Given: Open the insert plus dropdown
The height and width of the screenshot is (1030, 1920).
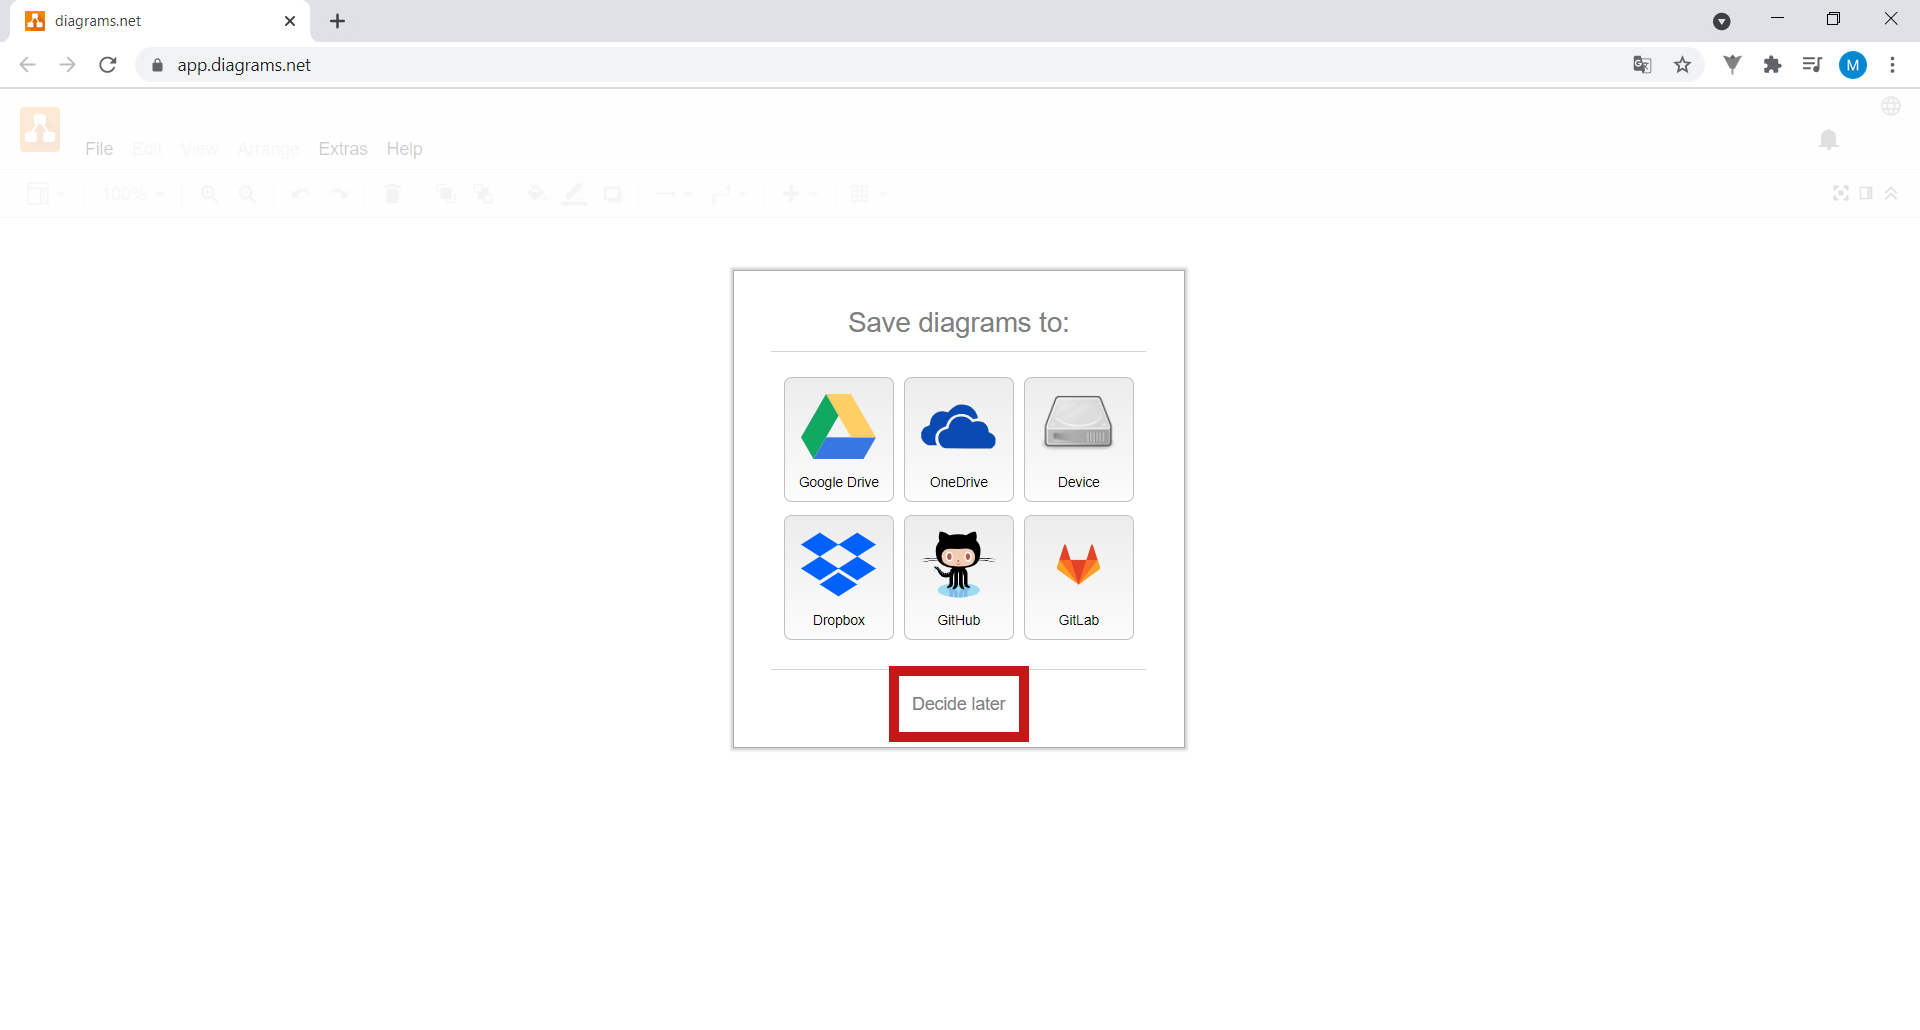Looking at the screenshot, I should pyautogui.click(x=799, y=194).
